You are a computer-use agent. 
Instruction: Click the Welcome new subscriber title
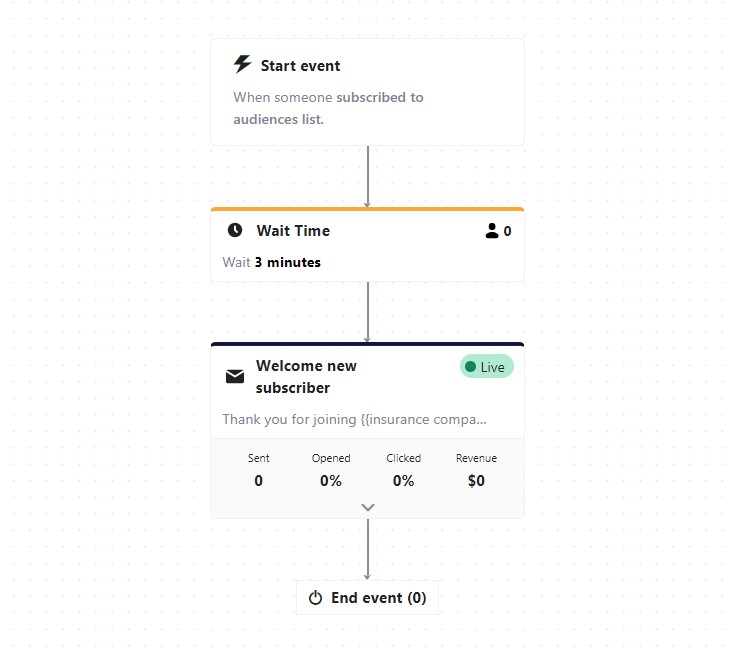point(305,377)
